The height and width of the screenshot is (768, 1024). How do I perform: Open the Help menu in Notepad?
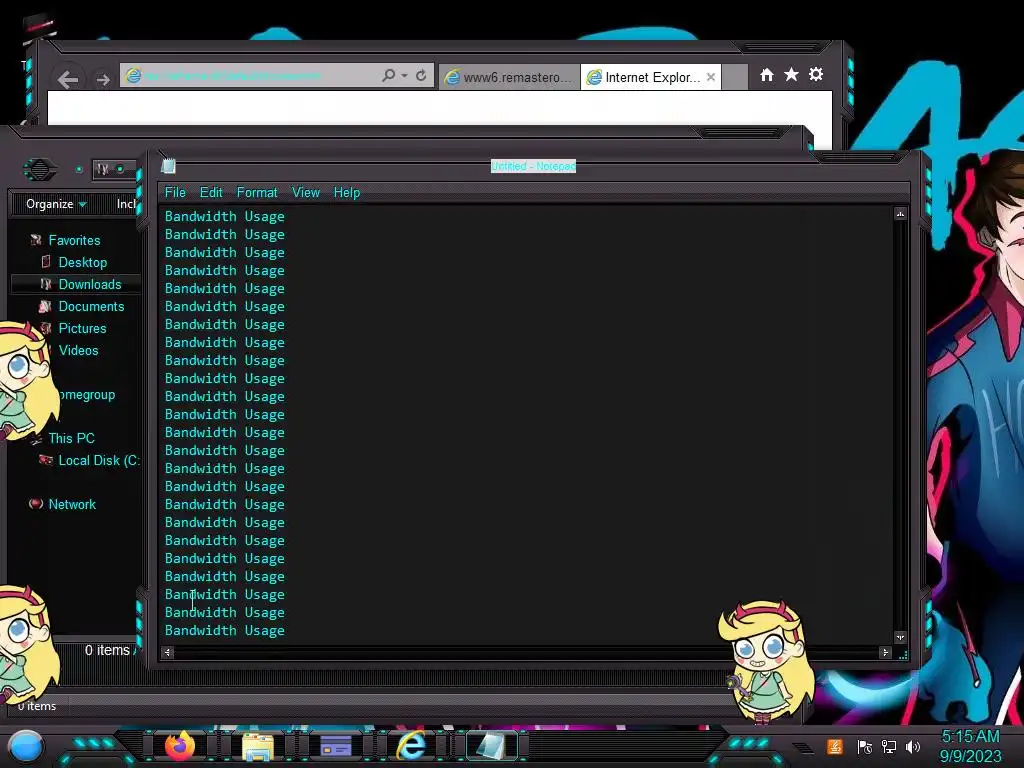point(347,193)
